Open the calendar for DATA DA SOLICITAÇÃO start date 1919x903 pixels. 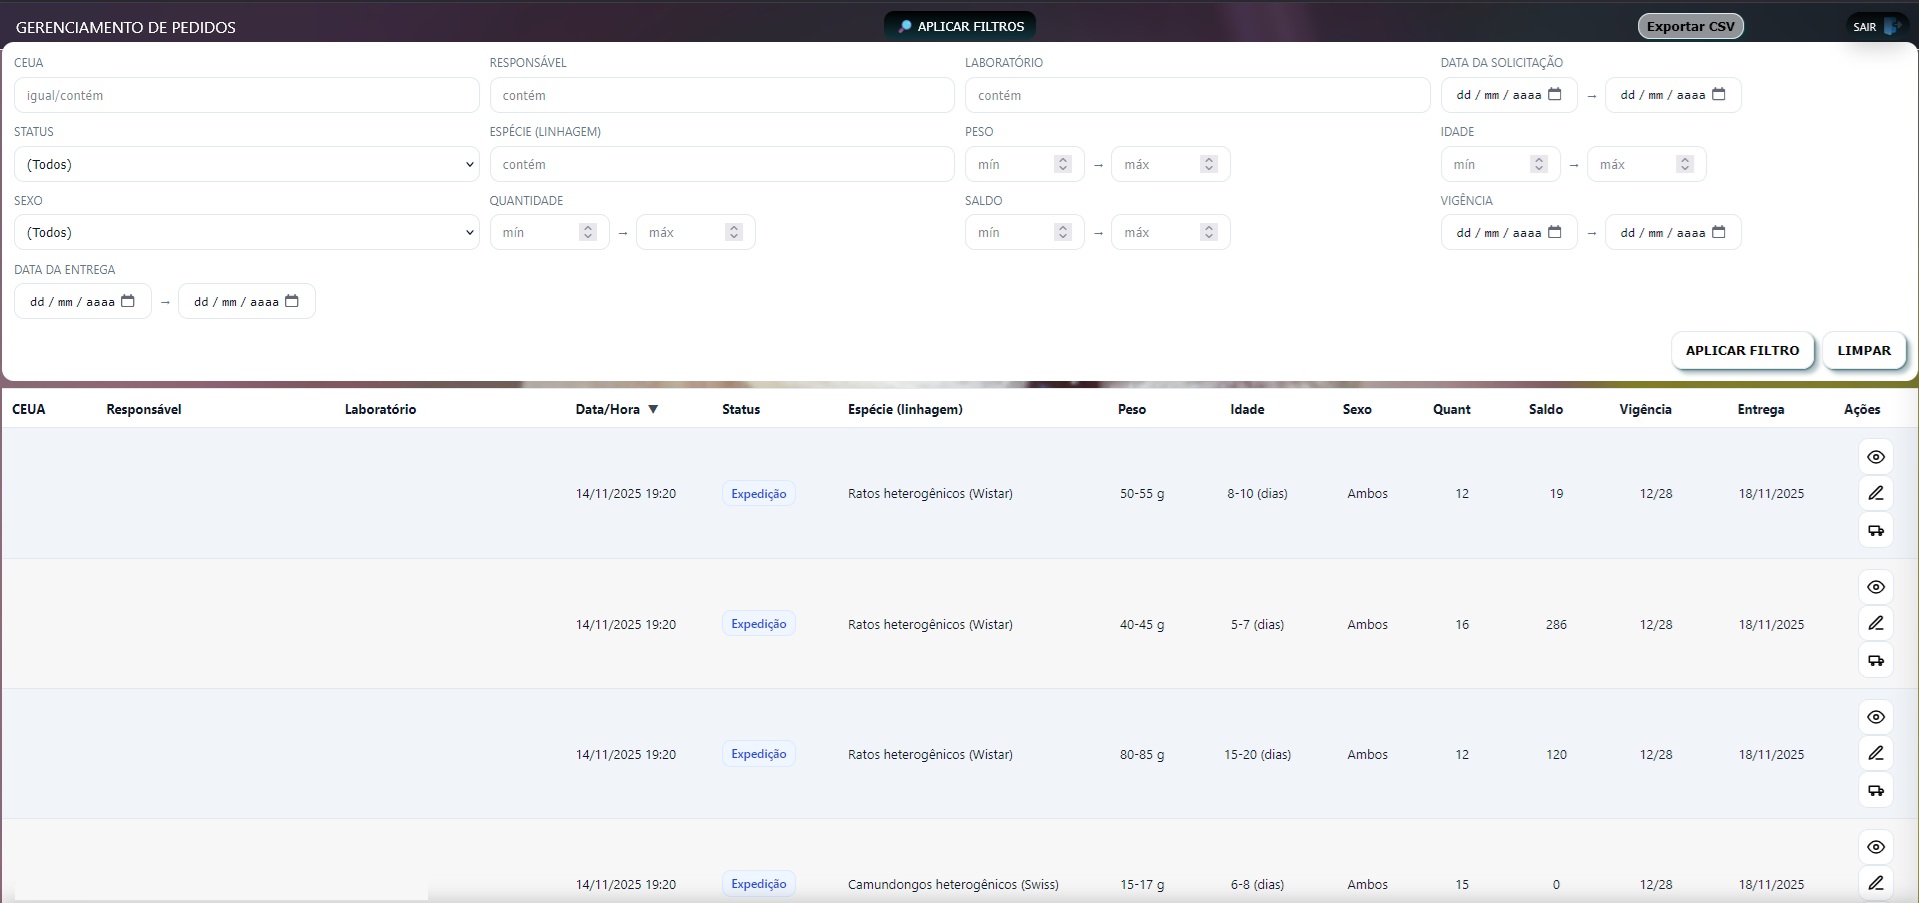coord(1555,93)
